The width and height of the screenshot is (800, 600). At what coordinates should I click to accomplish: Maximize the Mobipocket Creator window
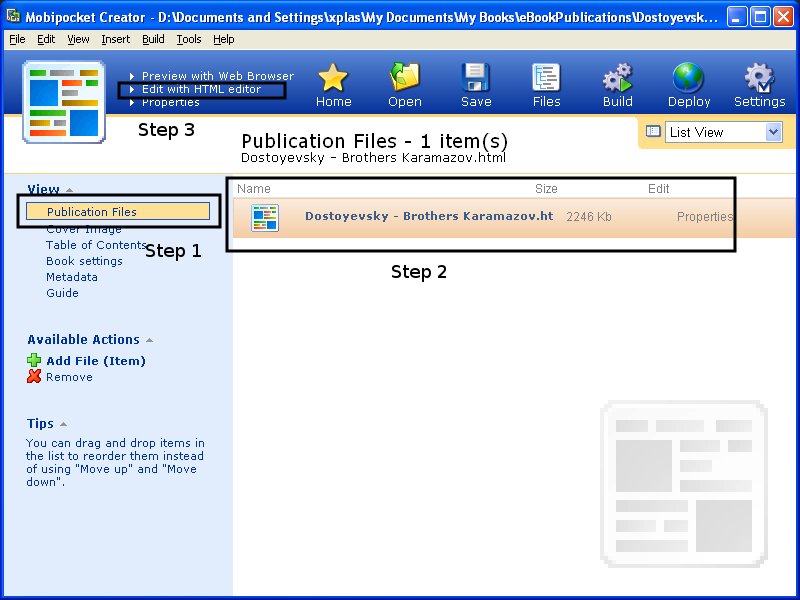click(760, 17)
